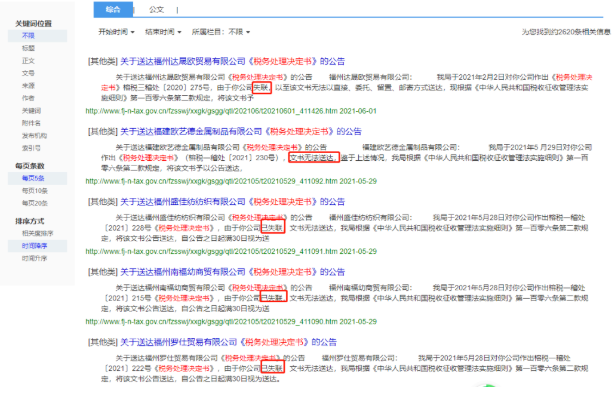Choose 文号 in keyword position list
This screenshot has width=615, height=408.
pos(27,72)
